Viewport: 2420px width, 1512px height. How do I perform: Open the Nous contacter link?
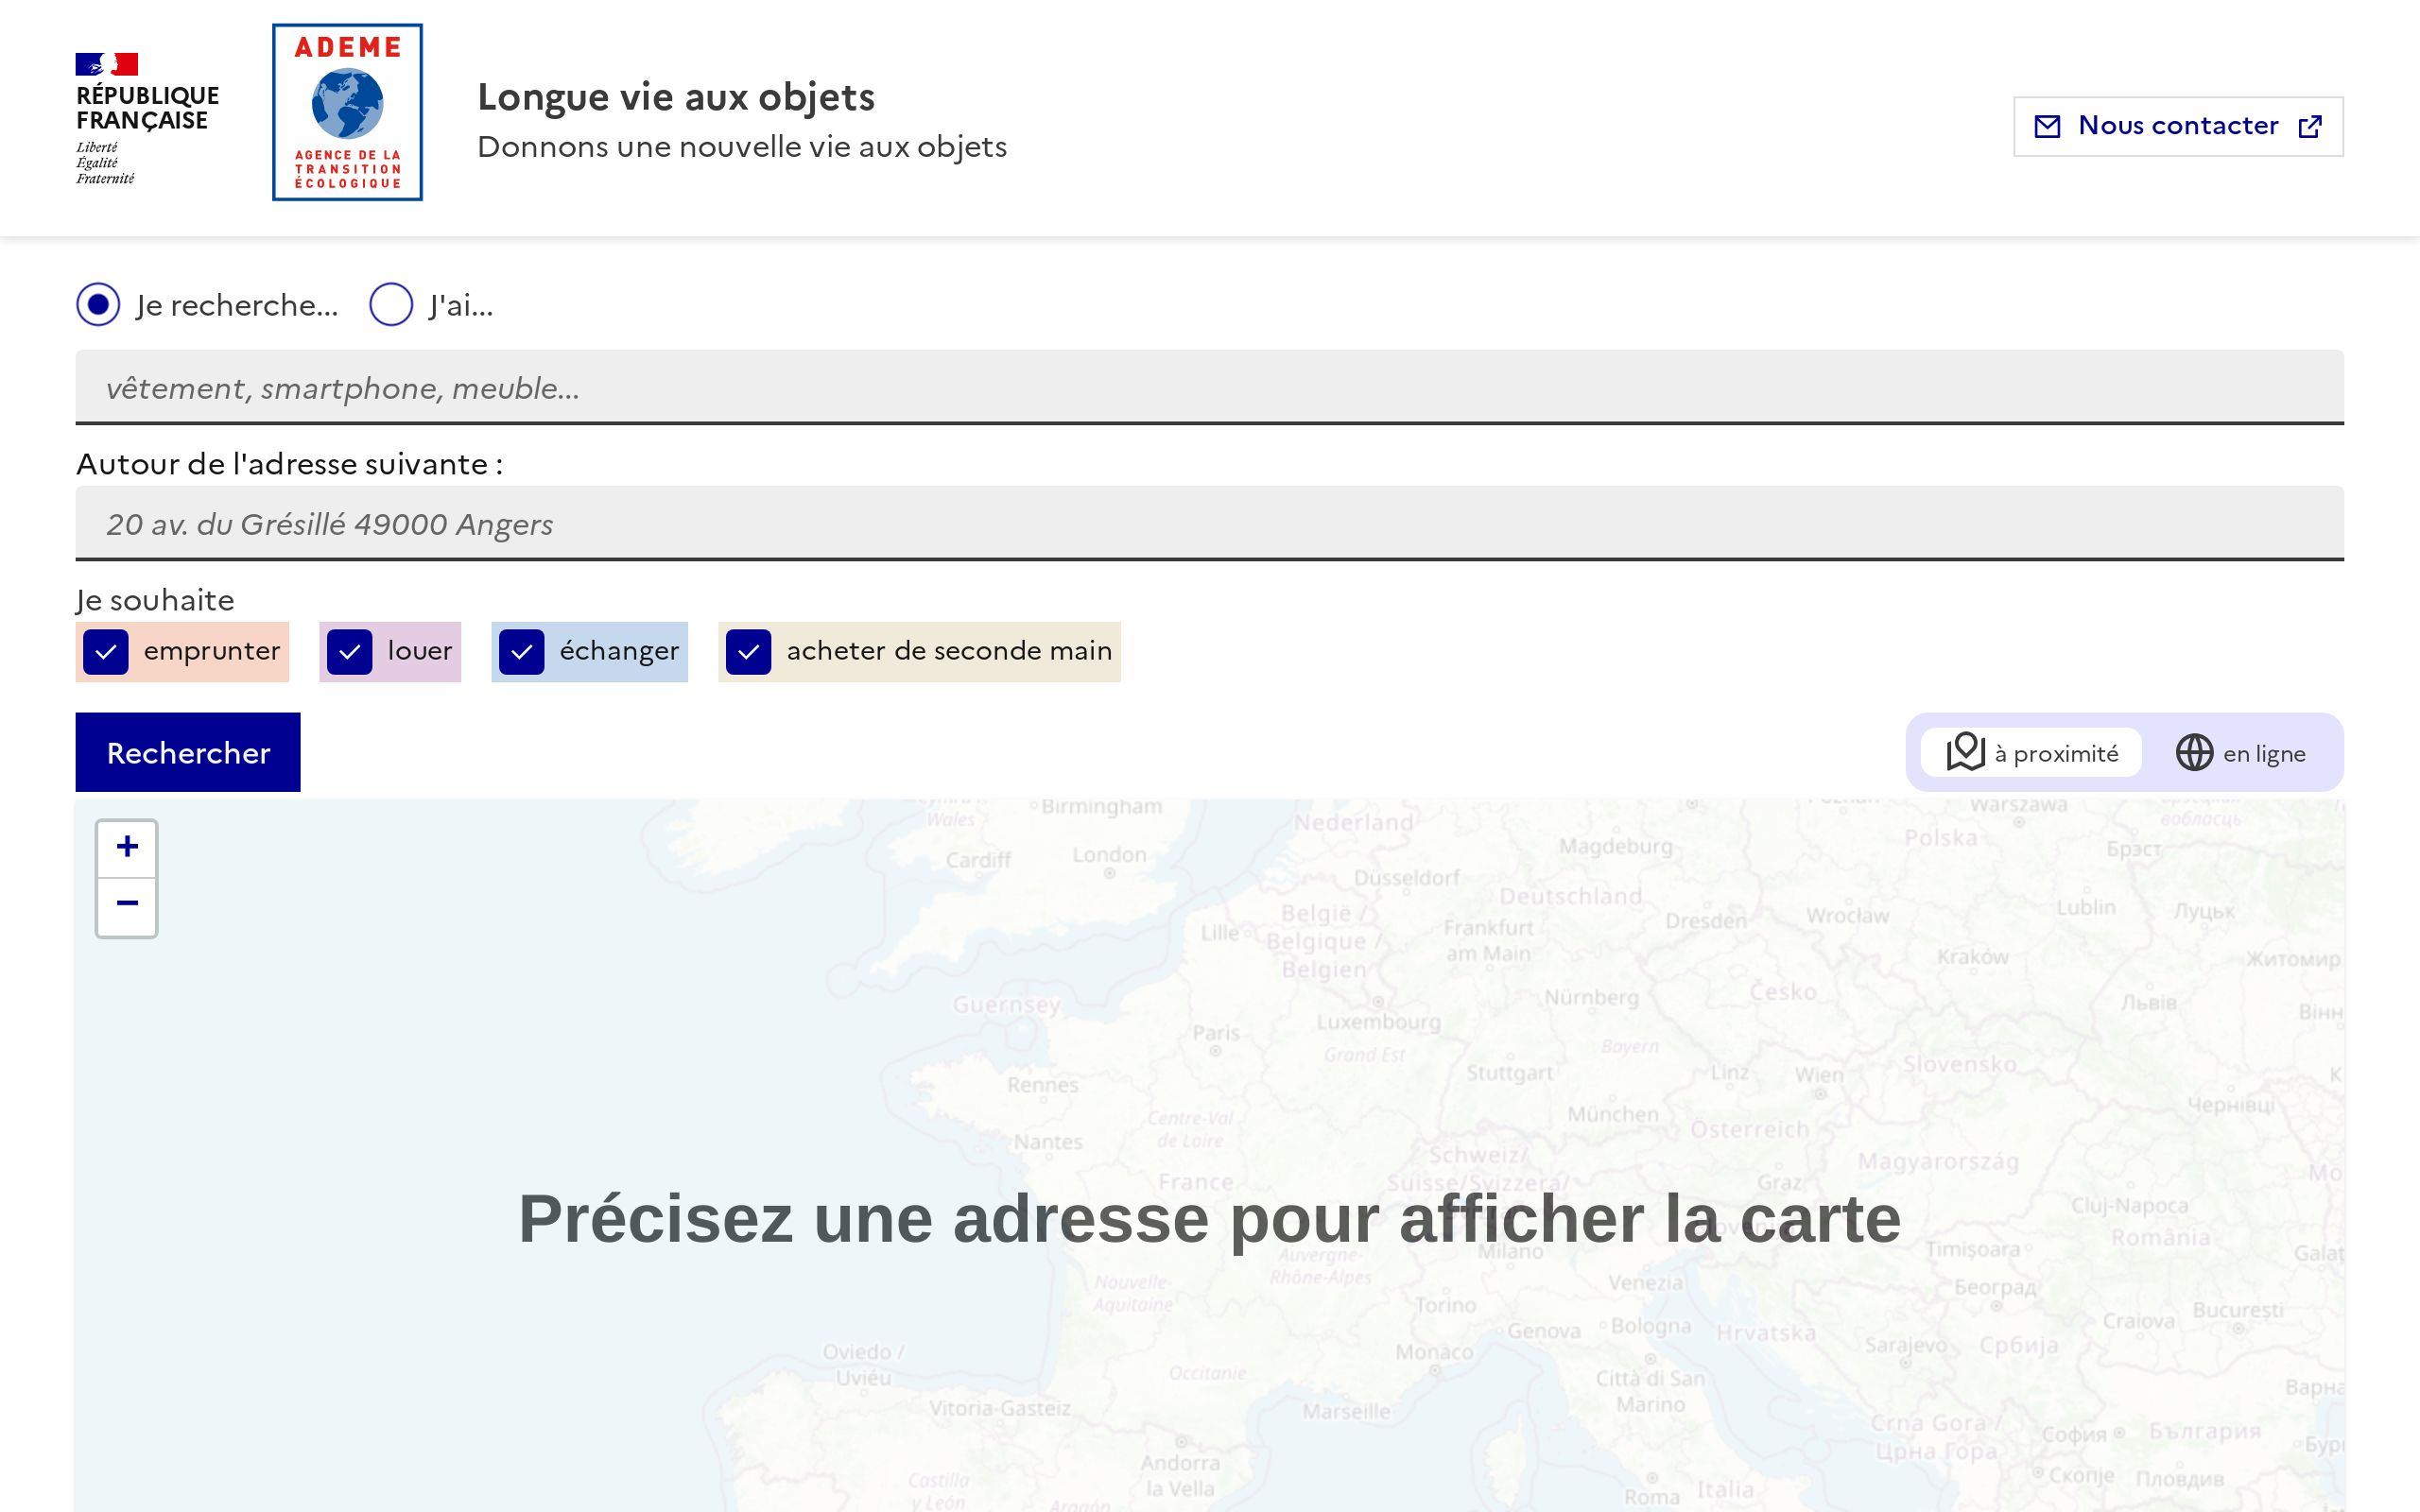(2178, 125)
